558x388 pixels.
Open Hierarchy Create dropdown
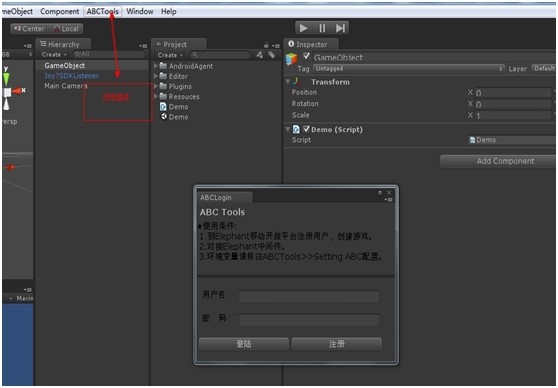tap(54, 55)
